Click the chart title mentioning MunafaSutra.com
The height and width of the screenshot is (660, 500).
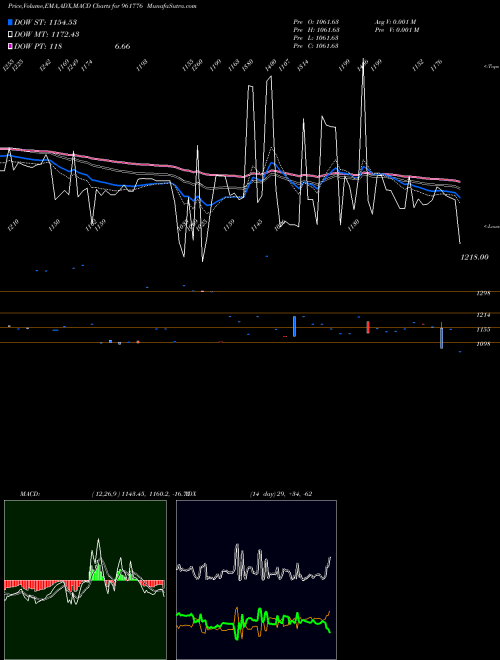(x=102, y=6)
